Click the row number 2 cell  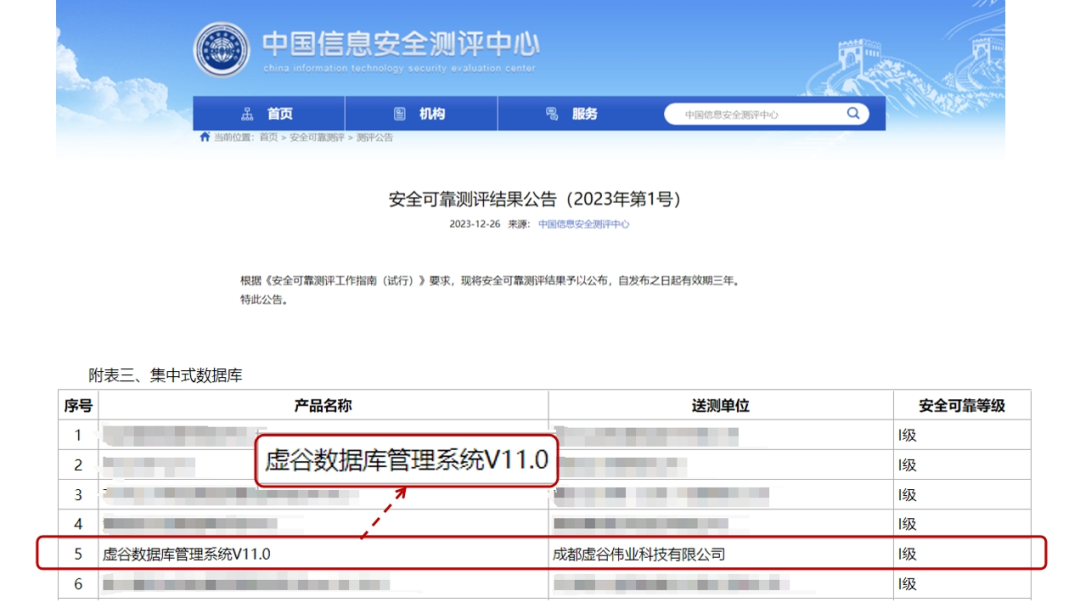[78, 465]
